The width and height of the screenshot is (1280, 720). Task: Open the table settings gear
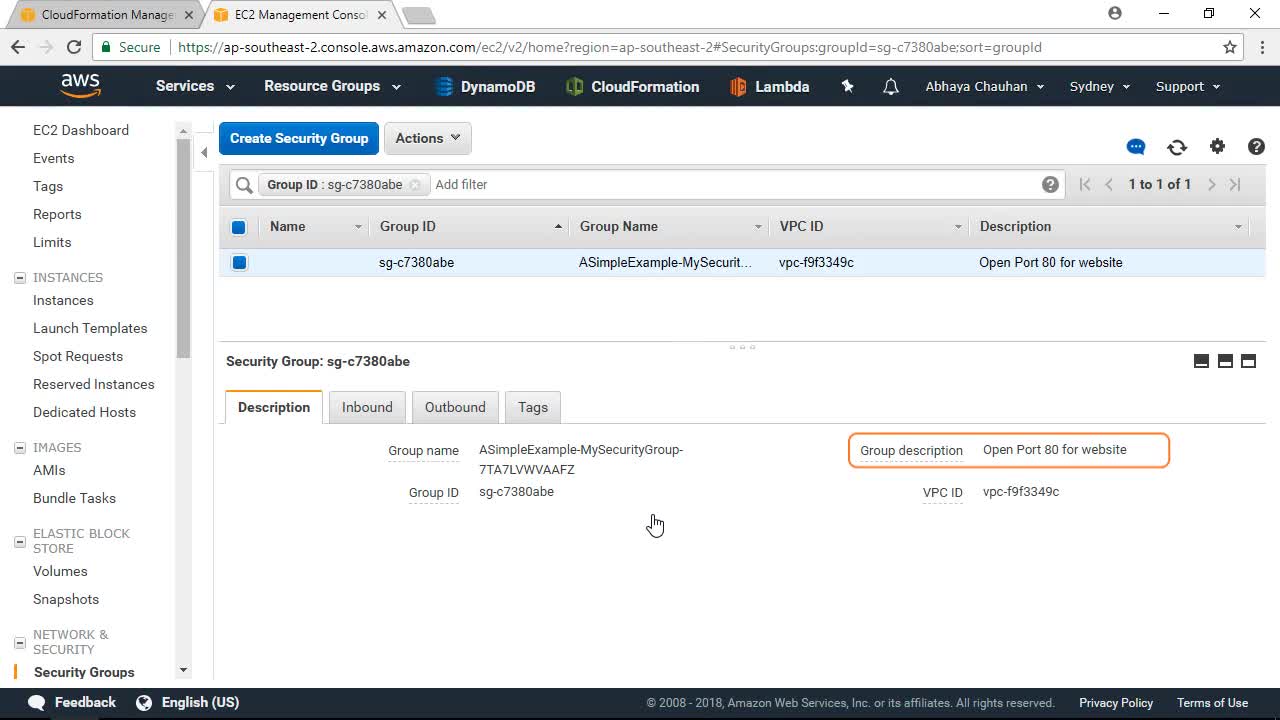pyautogui.click(x=1217, y=147)
